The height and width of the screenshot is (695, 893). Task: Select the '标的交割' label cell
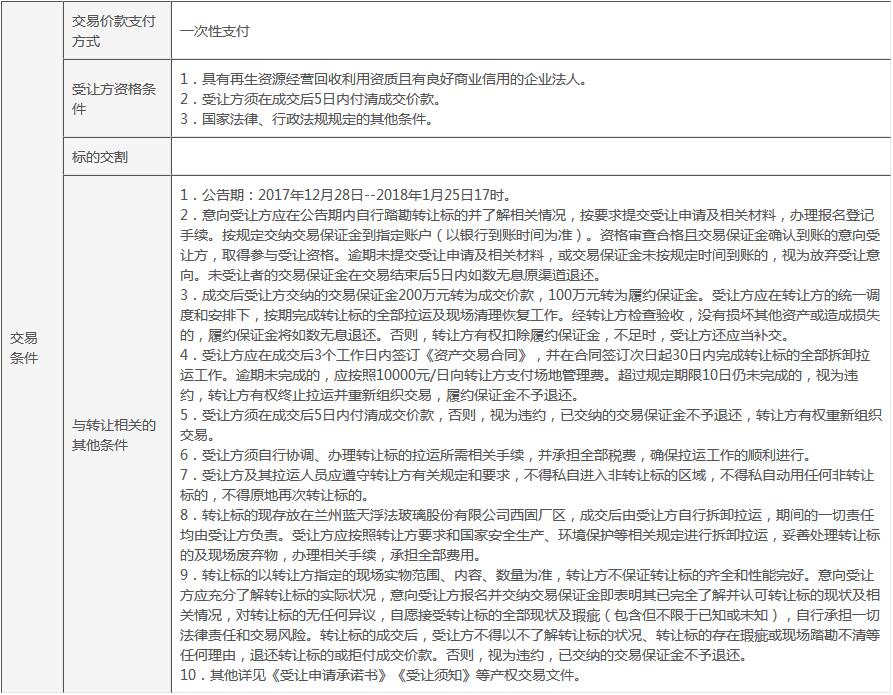click(100, 157)
